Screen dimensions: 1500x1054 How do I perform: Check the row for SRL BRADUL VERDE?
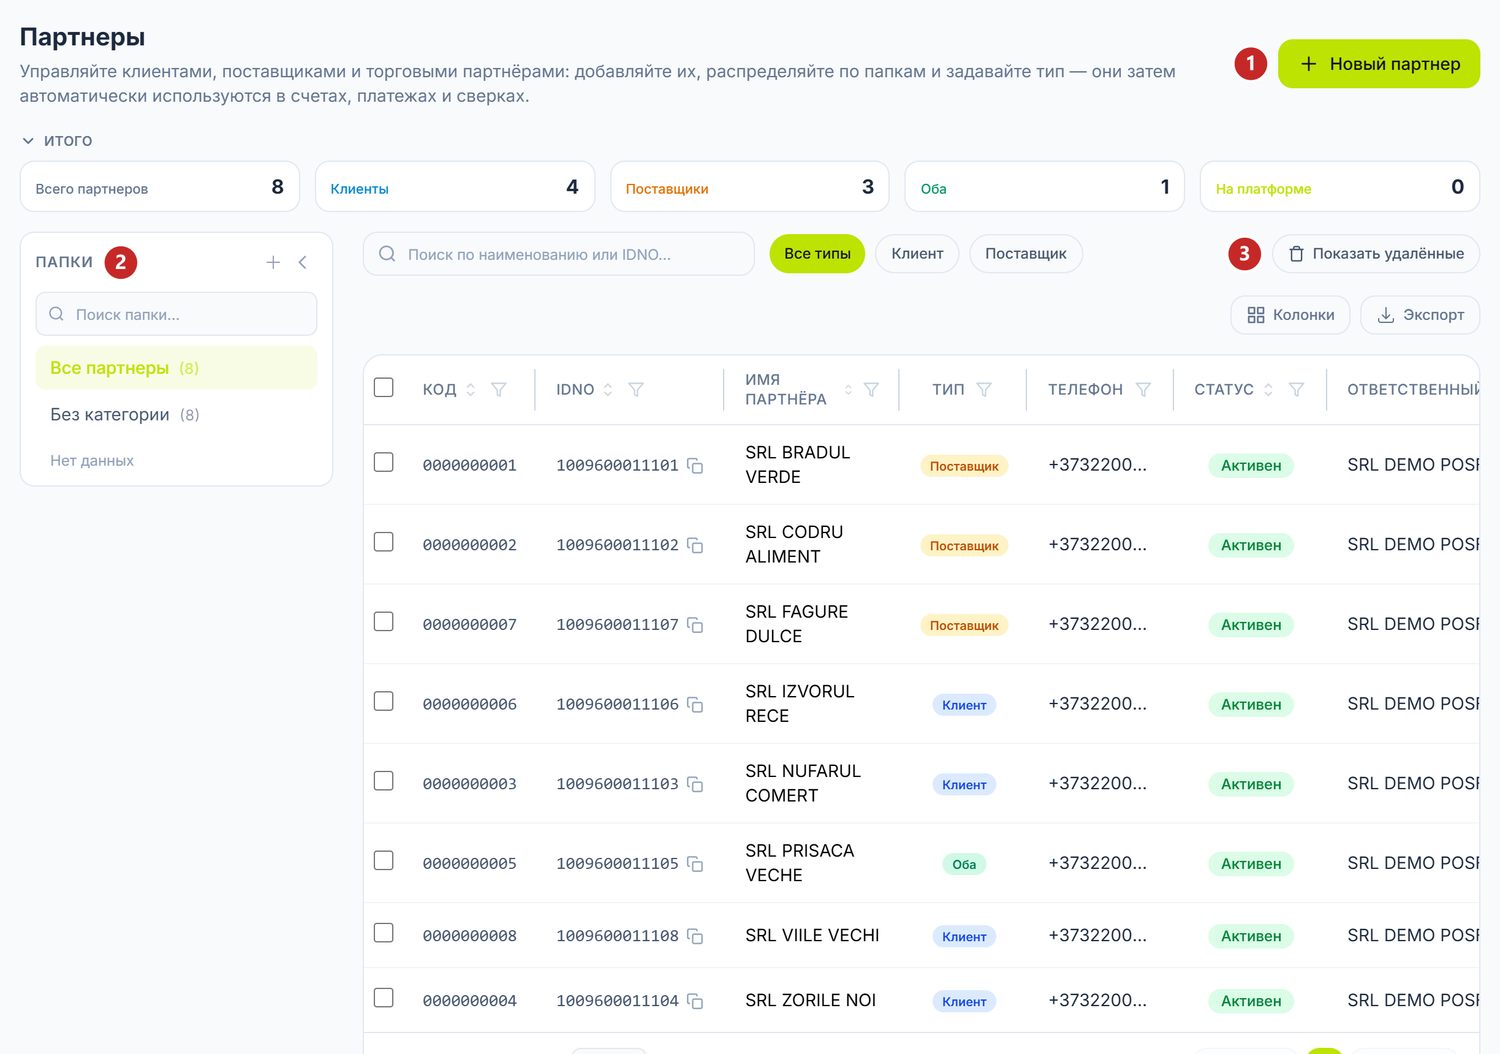point(384,462)
